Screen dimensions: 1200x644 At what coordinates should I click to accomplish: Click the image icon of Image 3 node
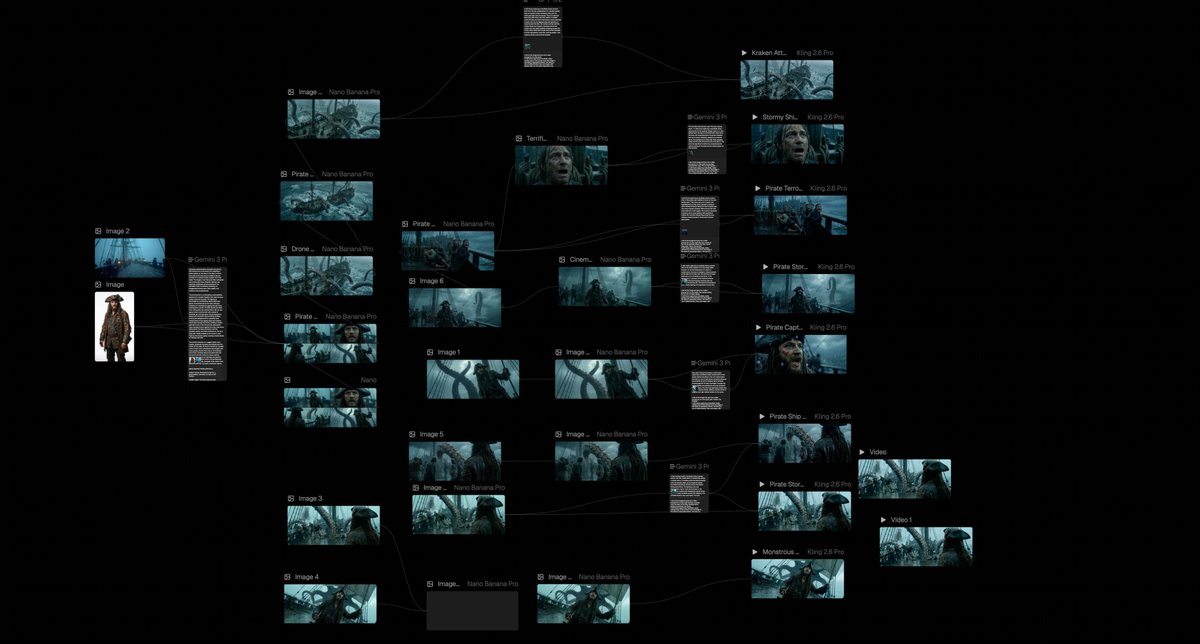[291, 498]
